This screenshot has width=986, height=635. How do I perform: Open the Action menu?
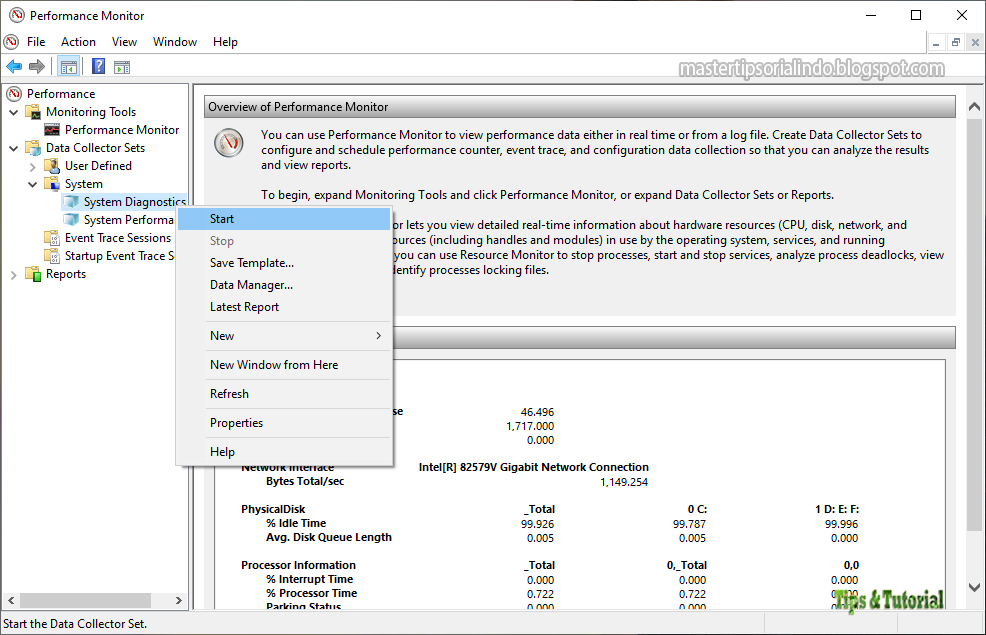click(x=78, y=42)
